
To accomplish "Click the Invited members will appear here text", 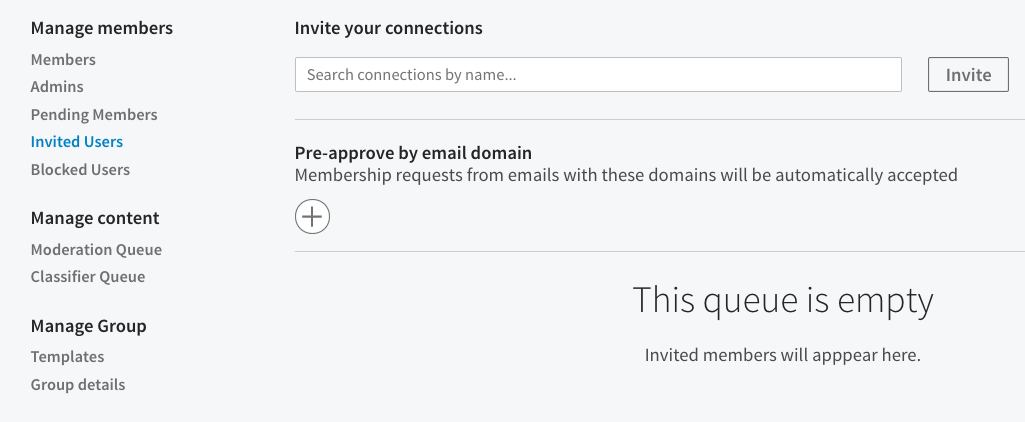I will pyautogui.click(x=782, y=355).
